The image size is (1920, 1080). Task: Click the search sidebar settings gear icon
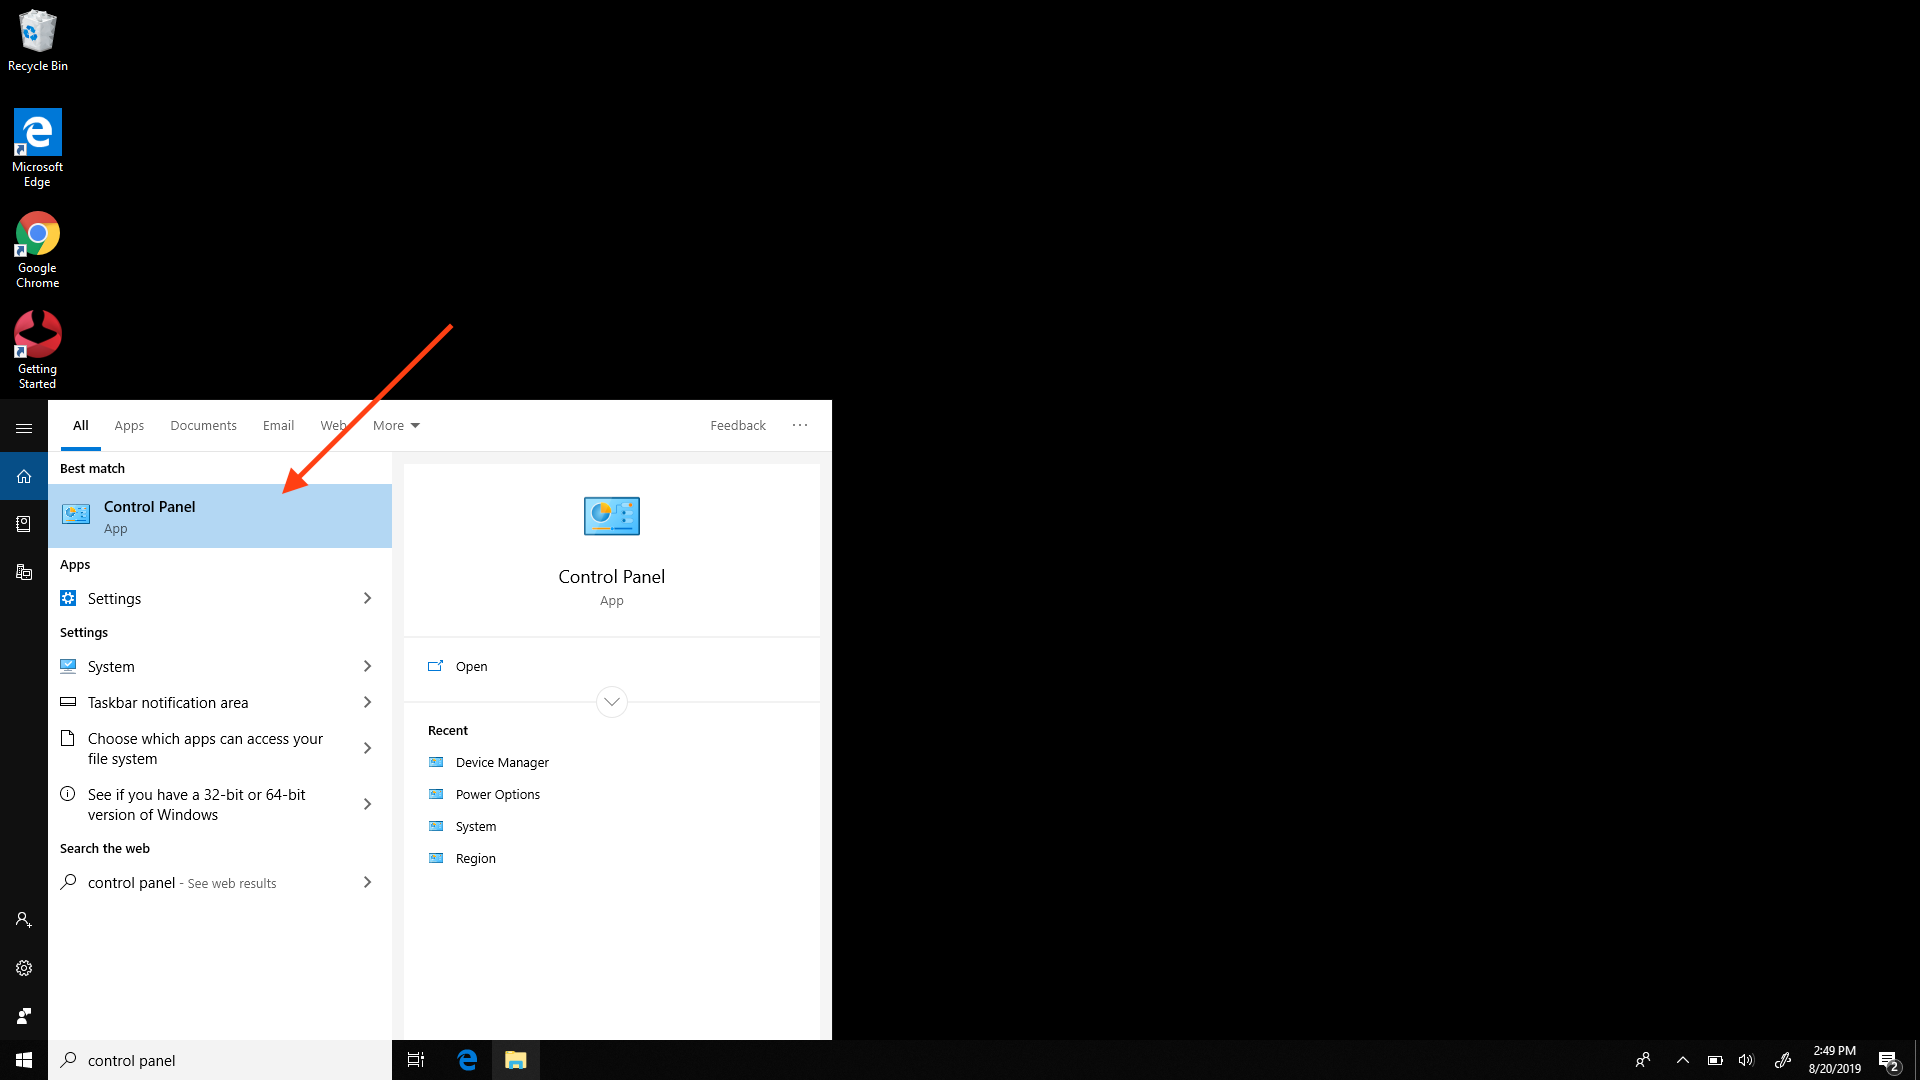pos(24,968)
